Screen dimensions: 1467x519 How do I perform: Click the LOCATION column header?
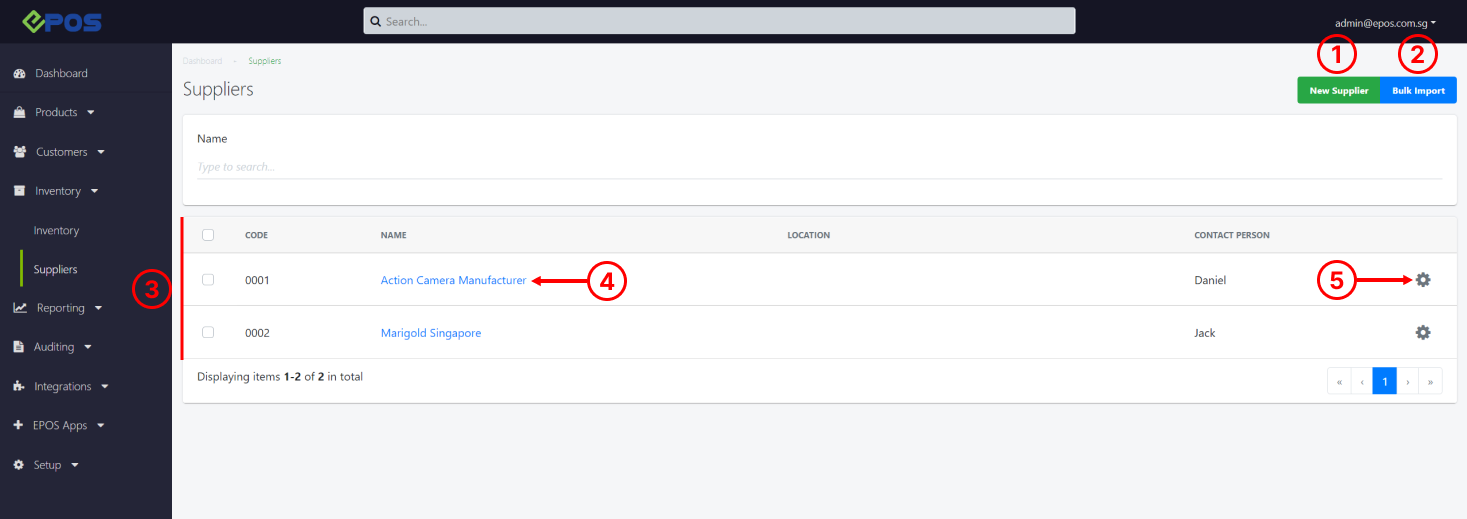pyautogui.click(x=809, y=236)
